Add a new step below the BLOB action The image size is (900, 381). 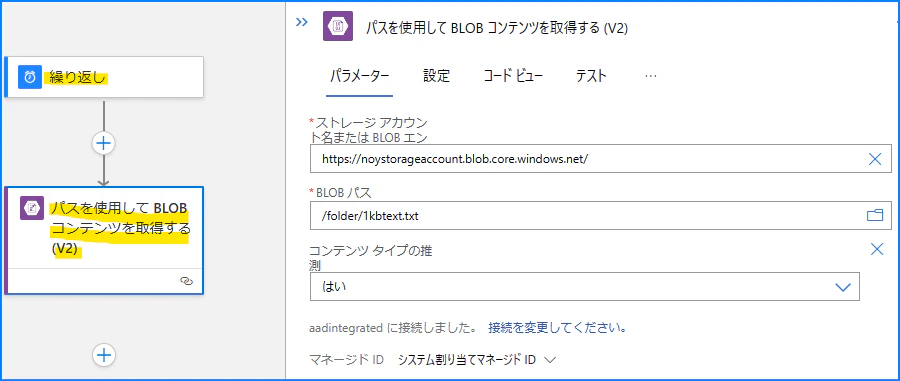click(103, 355)
